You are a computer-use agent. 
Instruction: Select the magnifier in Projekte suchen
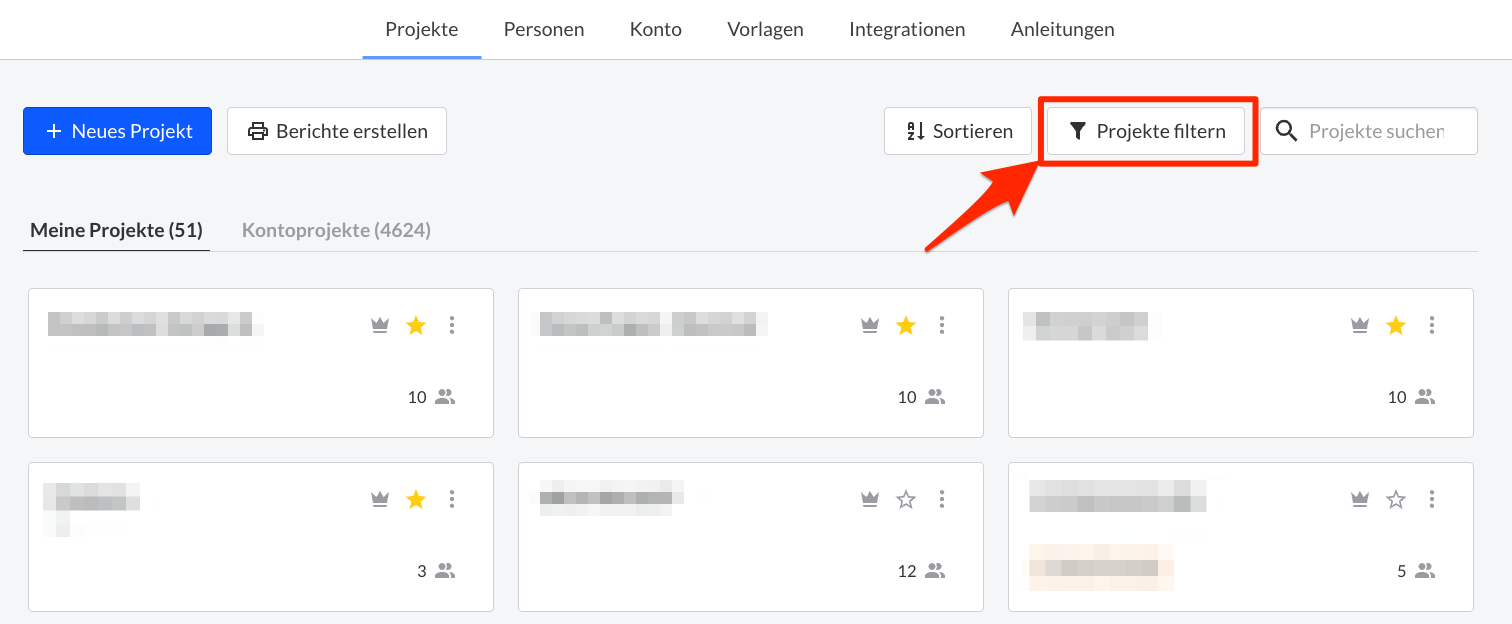pos(1287,130)
